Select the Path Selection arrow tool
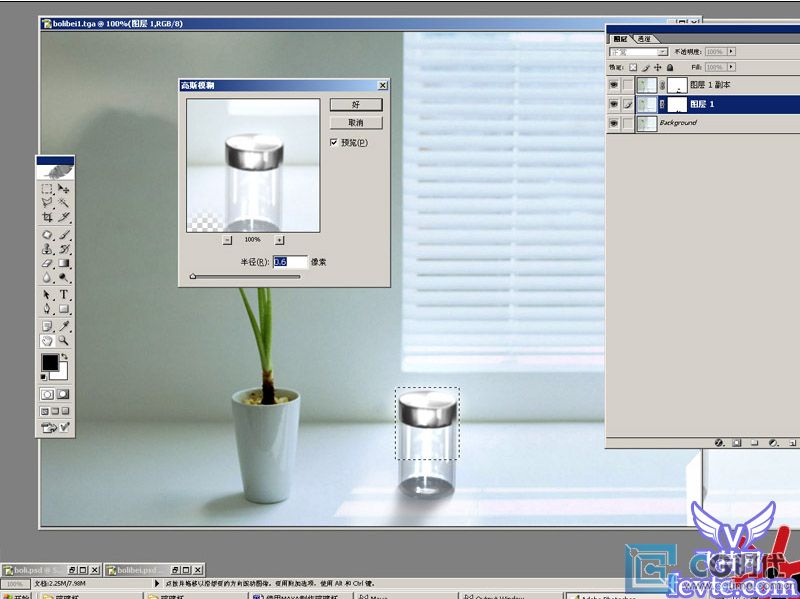Viewport: 800px width, 599px height. click(x=47, y=294)
